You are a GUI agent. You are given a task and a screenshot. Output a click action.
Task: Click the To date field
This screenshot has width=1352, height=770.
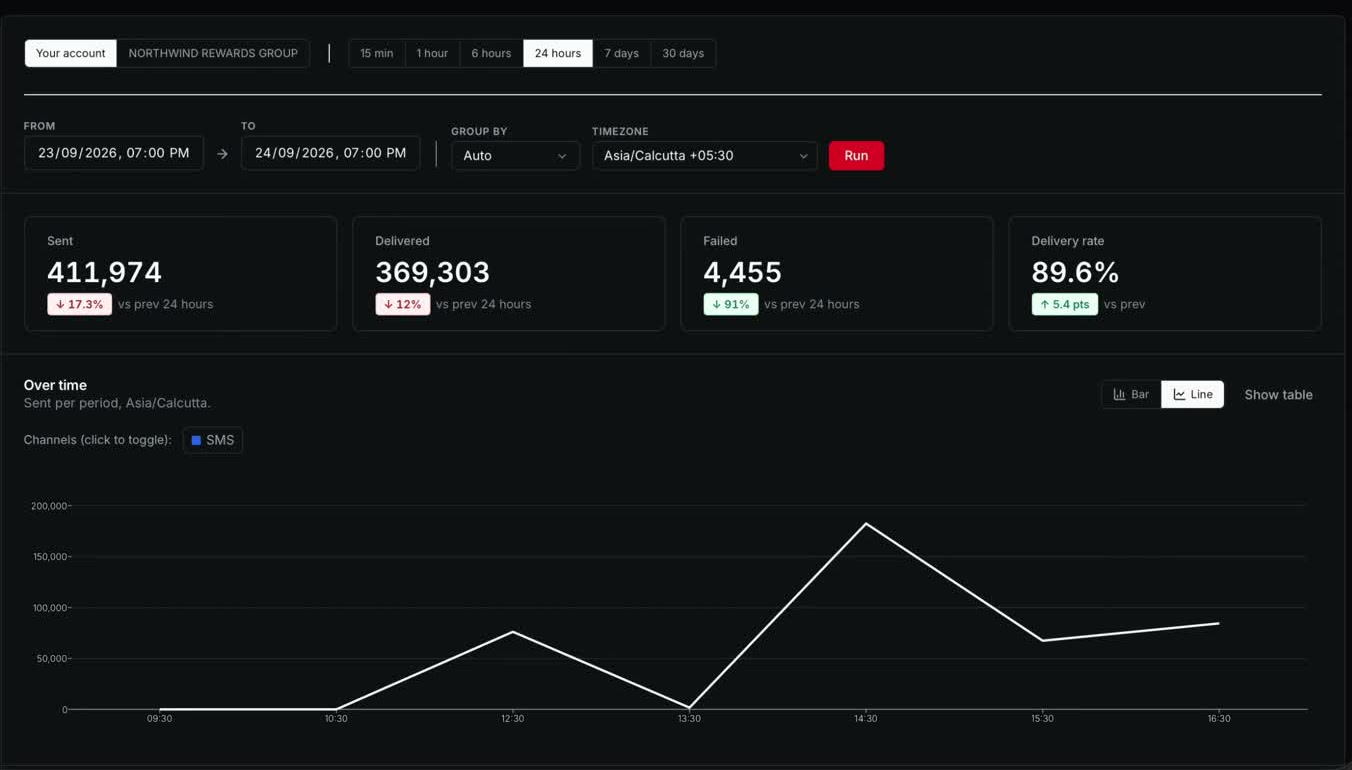tap(331, 153)
